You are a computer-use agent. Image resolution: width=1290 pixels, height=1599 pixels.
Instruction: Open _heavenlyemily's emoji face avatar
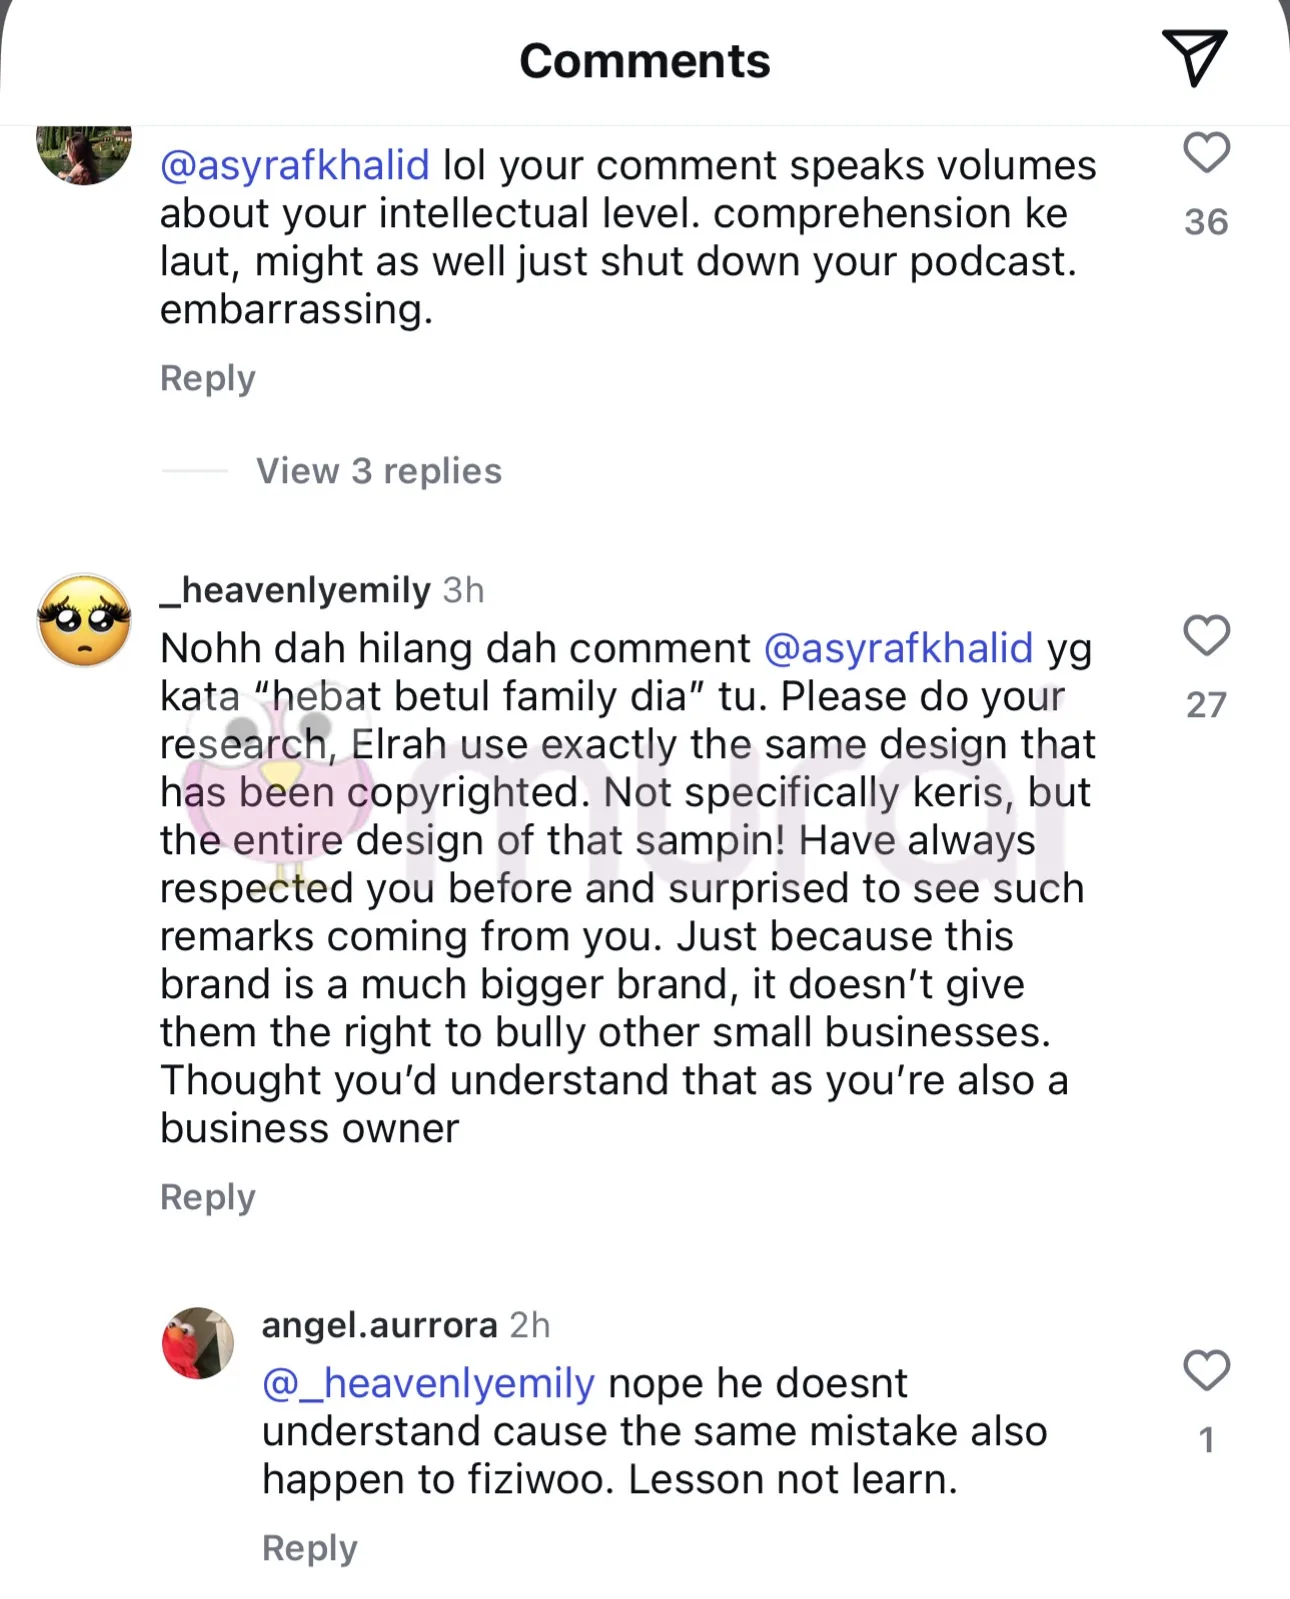tap(84, 621)
